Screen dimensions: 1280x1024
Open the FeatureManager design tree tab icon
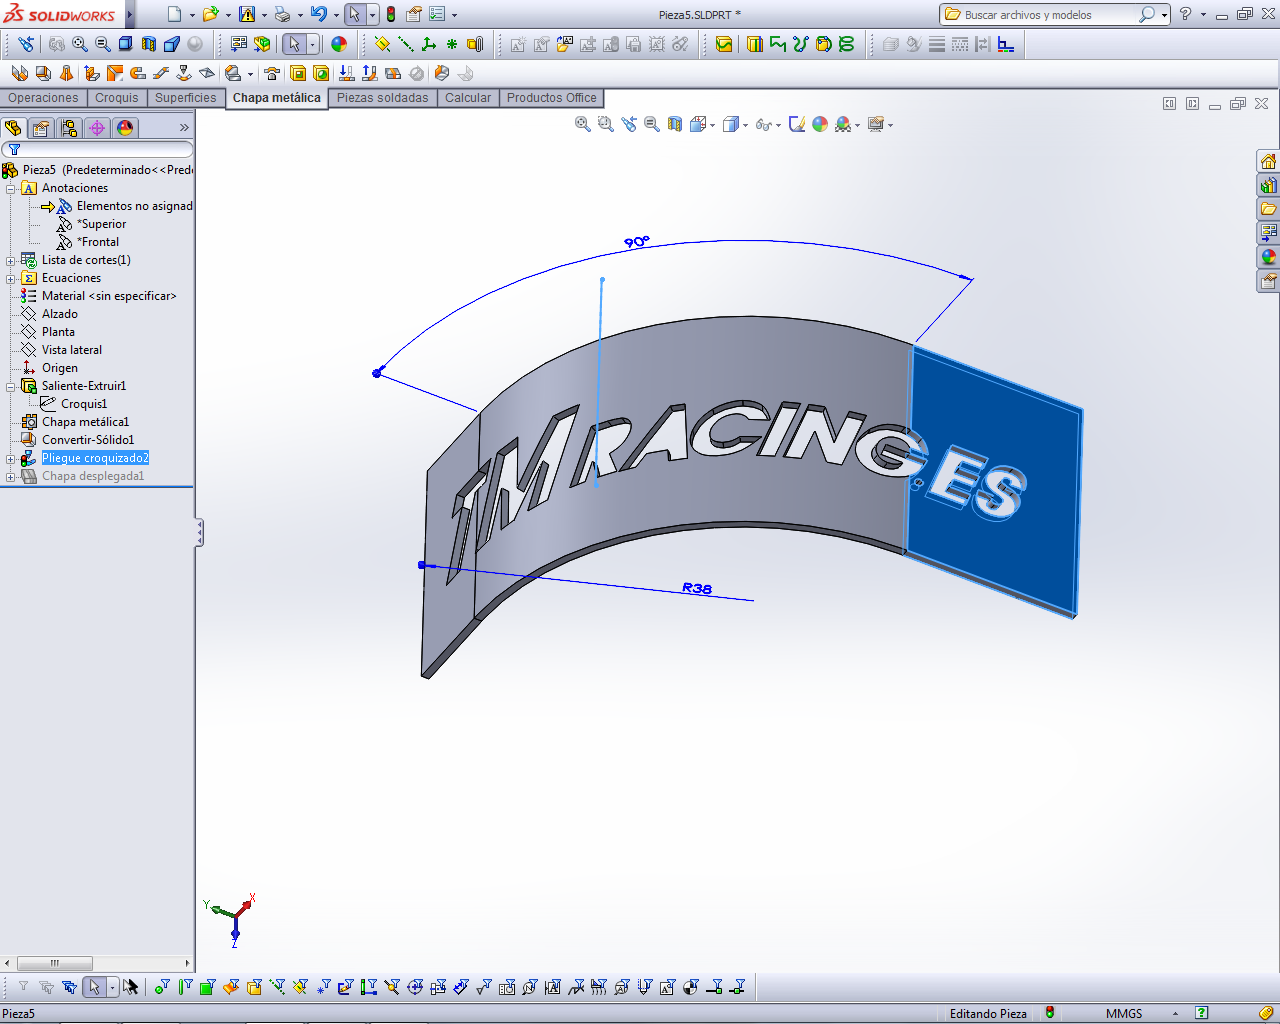pos(13,128)
